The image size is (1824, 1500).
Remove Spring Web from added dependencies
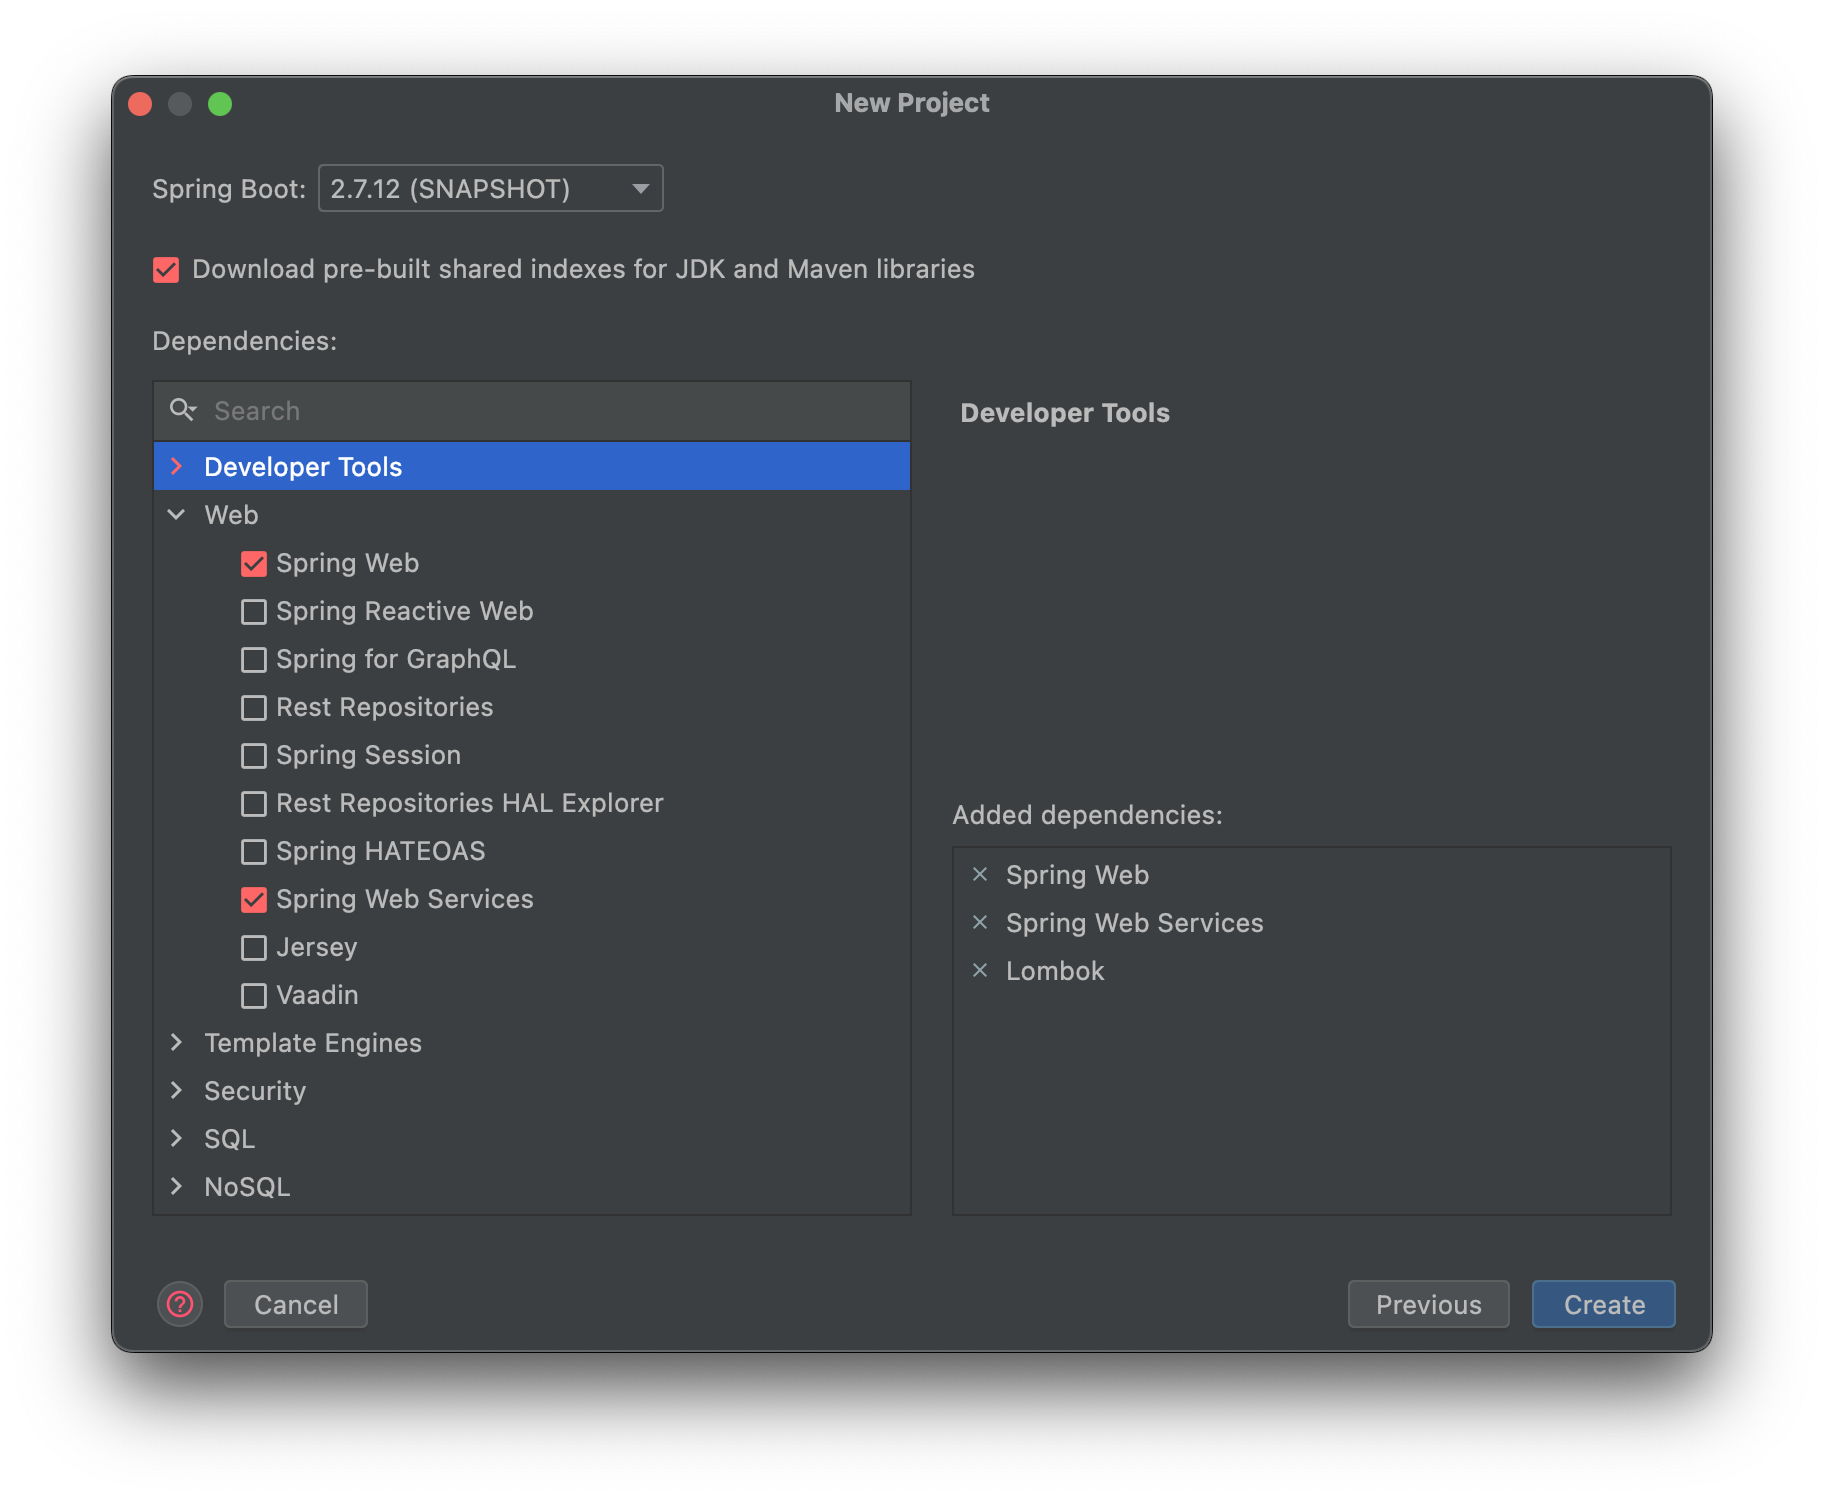pyautogui.click(x=980, y=874)
